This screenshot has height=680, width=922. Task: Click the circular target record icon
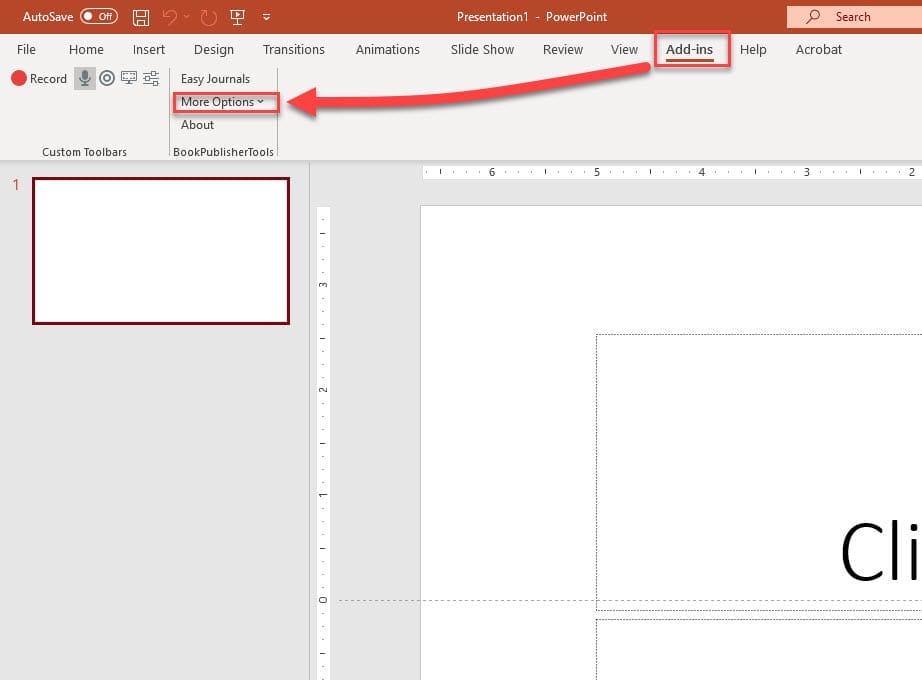pyautogui.click(x=107, y=78)
